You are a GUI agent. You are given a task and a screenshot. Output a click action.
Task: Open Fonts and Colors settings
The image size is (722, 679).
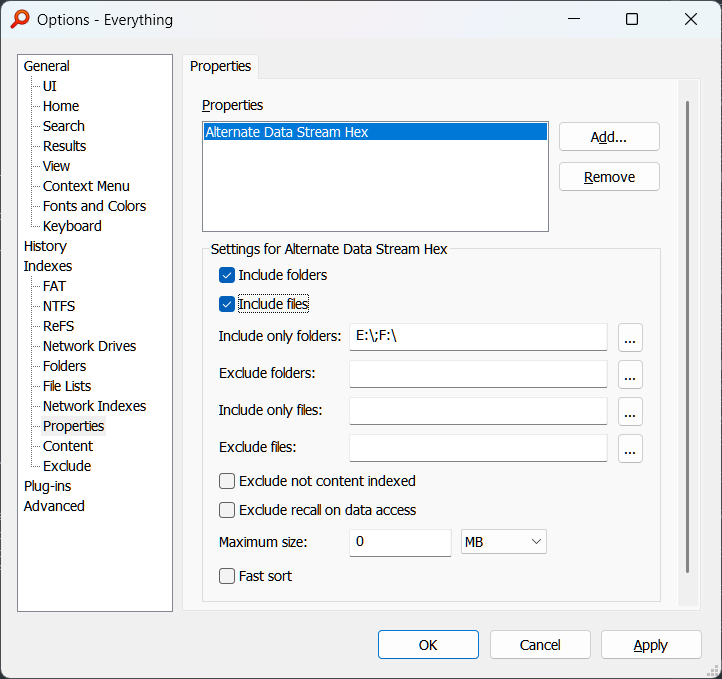(x=94, y=206)
